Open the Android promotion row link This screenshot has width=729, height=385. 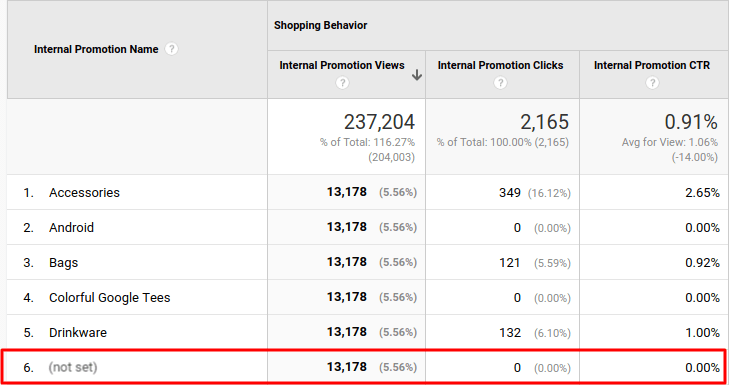point(72,227)
